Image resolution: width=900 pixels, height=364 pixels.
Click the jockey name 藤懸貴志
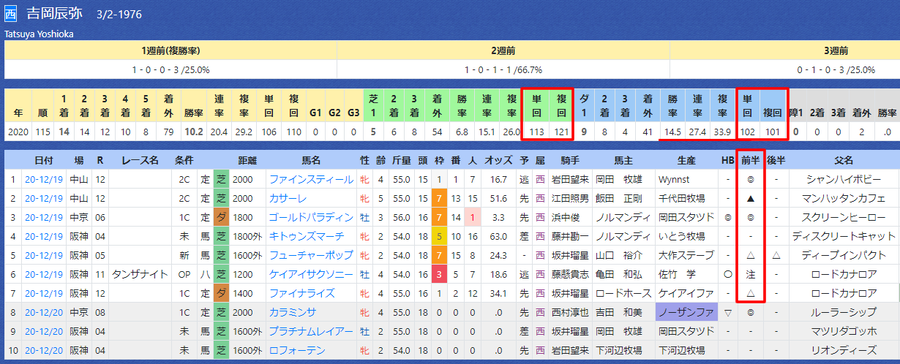570,274
